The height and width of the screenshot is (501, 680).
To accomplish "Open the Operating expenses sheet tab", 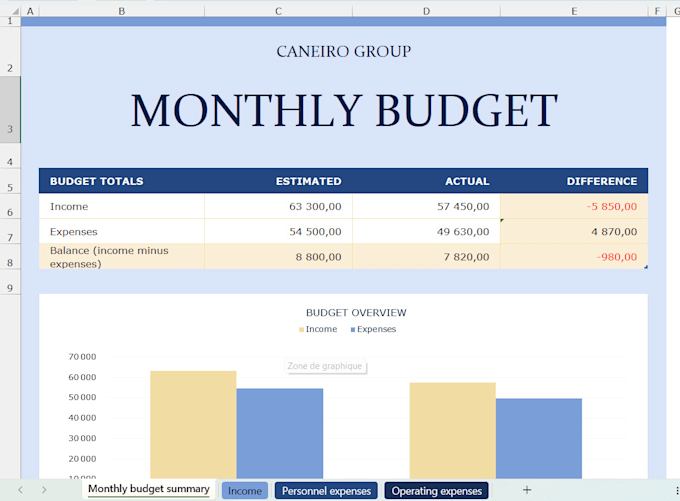I will [x=436, y=491].
